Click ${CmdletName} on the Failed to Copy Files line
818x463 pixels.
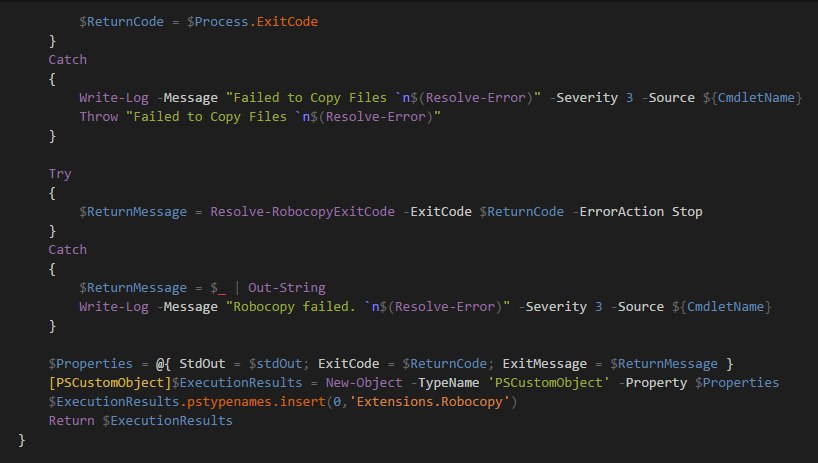752,98
